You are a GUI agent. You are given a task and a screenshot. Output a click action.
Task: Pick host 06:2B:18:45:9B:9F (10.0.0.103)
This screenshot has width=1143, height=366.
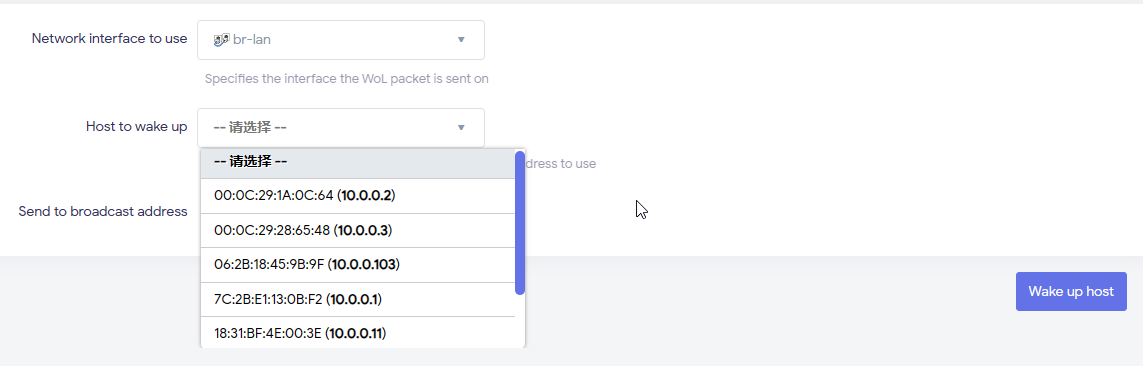(x=358, y=265)
